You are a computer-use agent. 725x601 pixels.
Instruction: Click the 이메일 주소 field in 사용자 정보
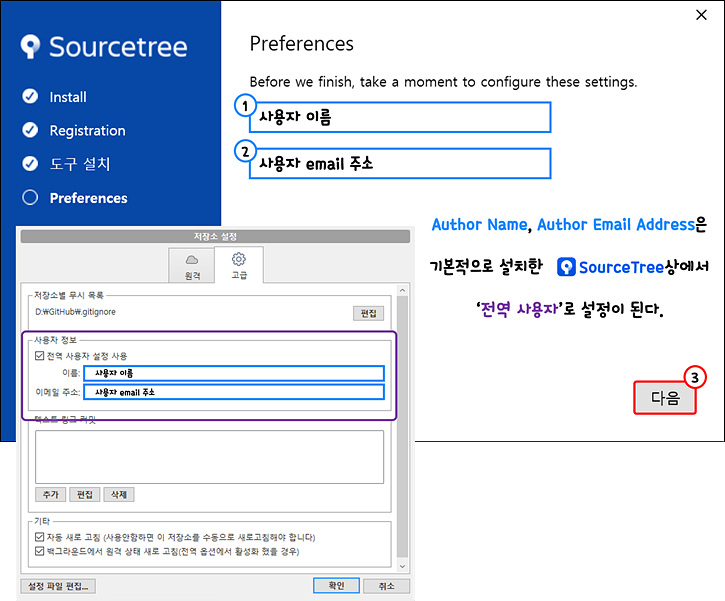tap(234, 392)
